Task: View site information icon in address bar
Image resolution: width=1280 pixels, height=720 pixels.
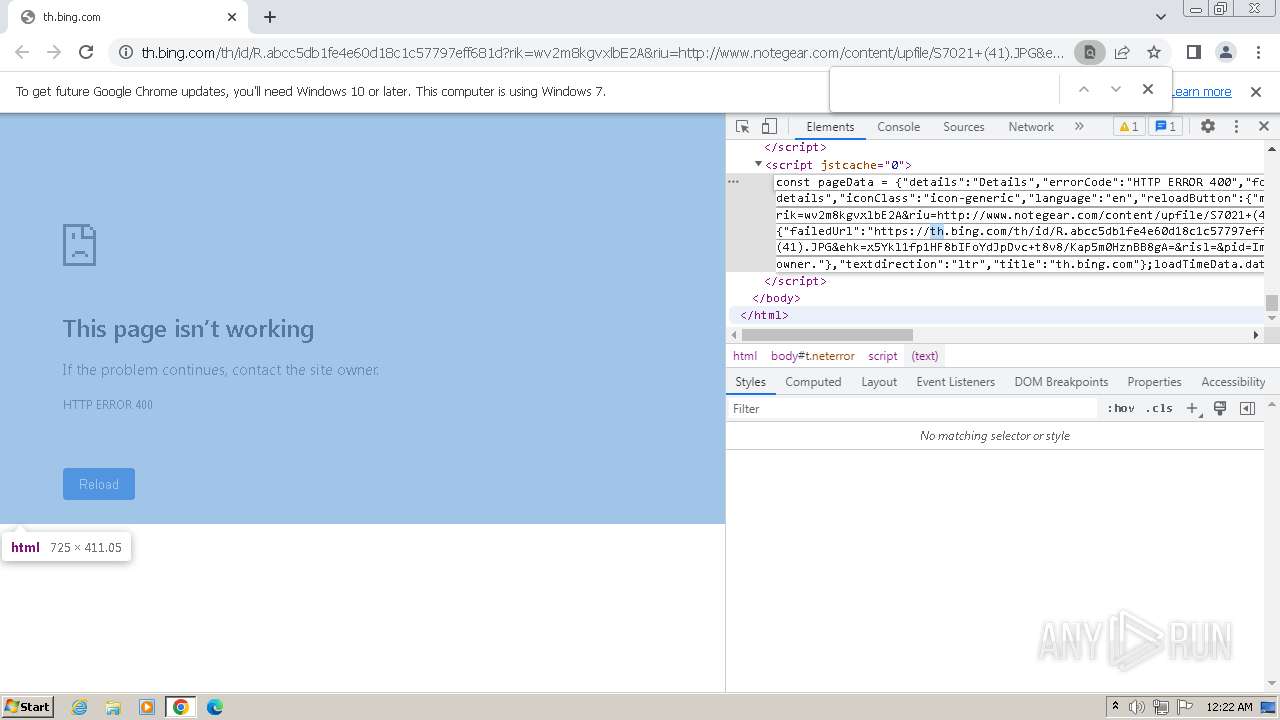Action: click(126, 52)
